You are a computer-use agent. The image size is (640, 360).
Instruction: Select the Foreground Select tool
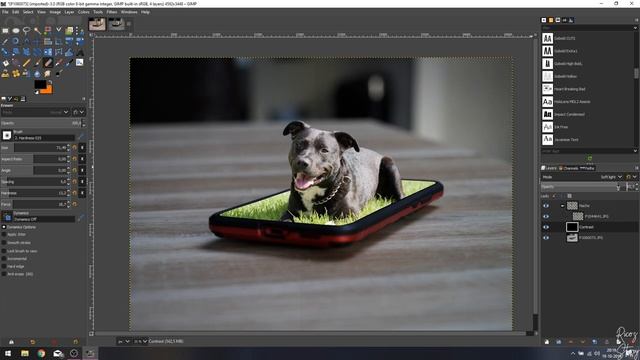click(69, 31)
